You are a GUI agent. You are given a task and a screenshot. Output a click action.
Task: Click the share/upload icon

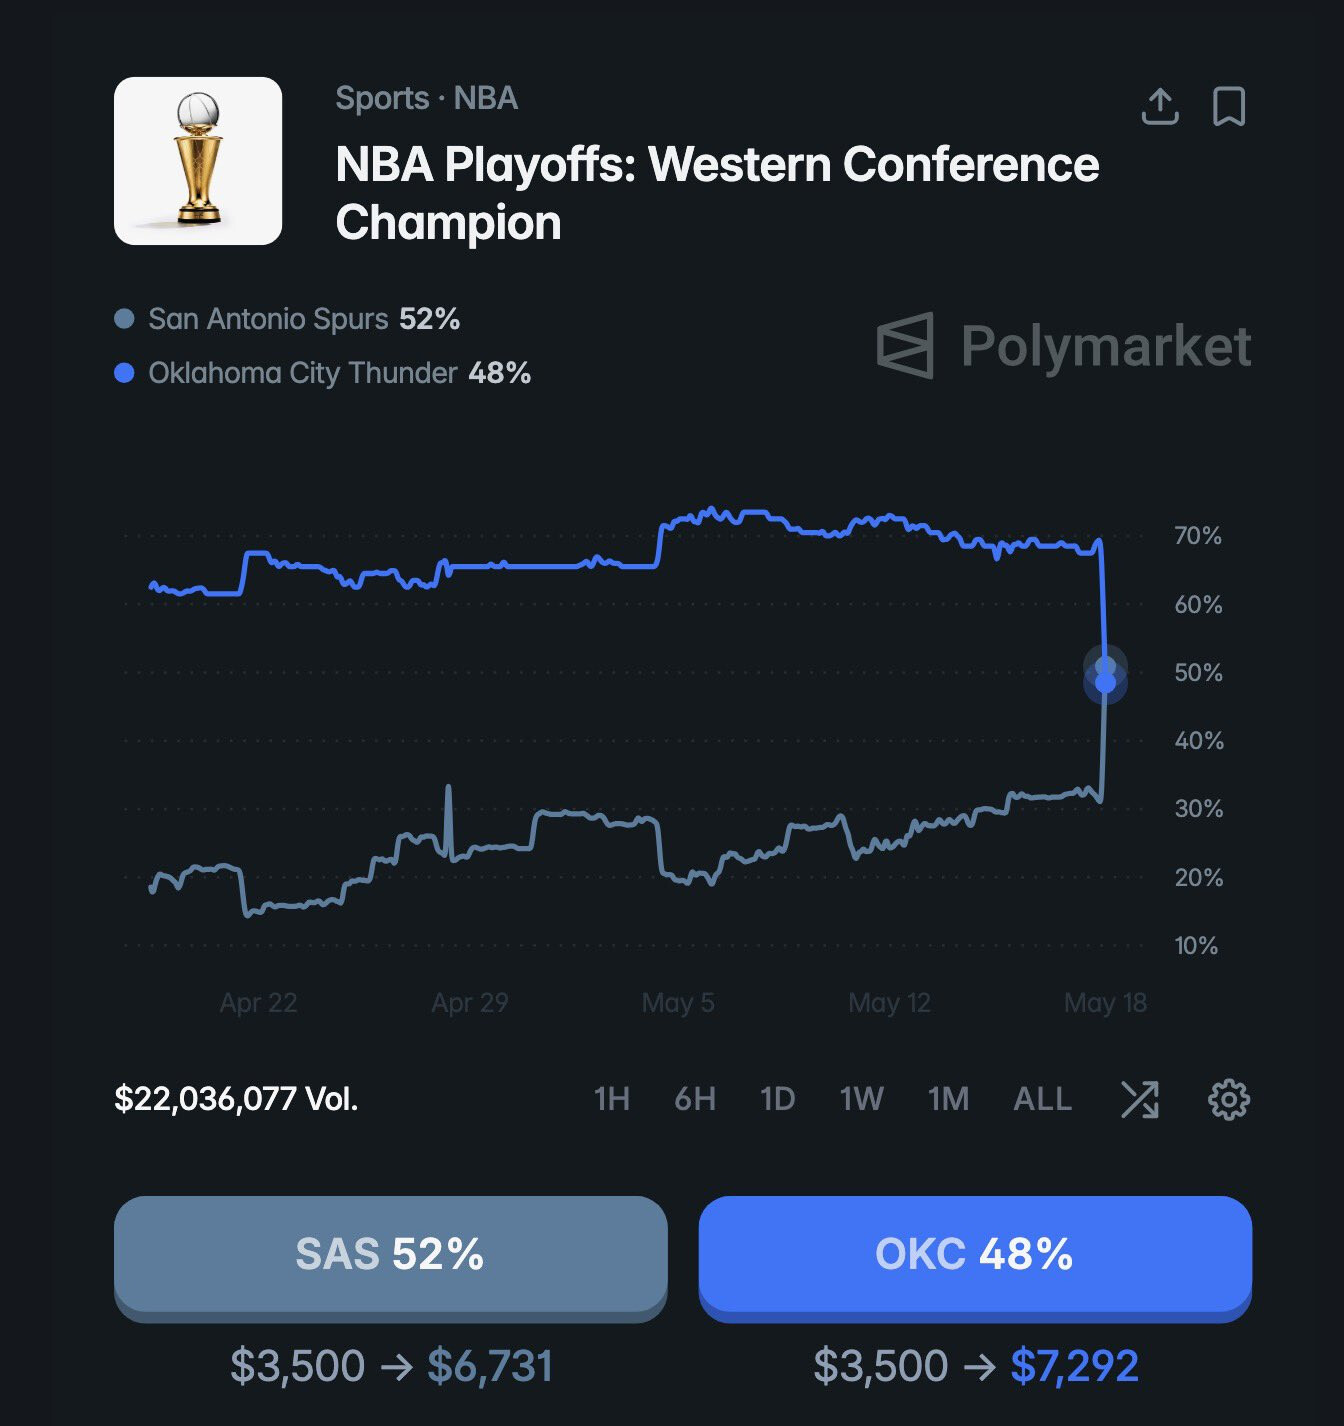click(x=1160, y=106)
